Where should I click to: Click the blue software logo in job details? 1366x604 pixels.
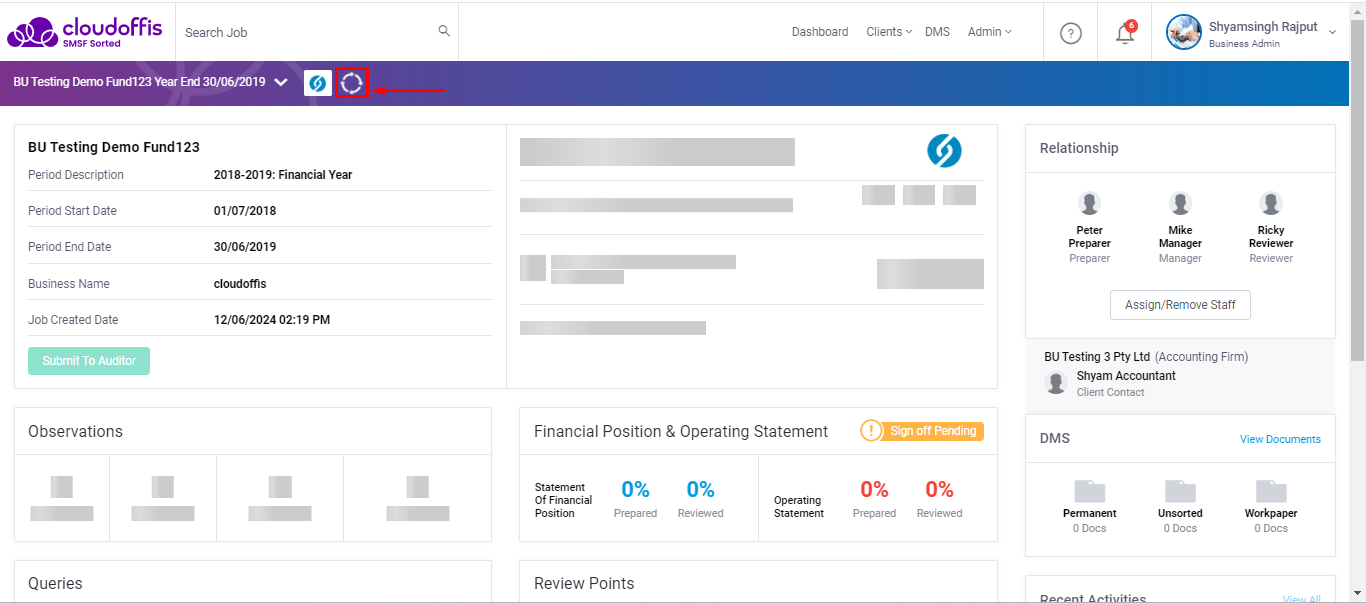pos(944,151)
